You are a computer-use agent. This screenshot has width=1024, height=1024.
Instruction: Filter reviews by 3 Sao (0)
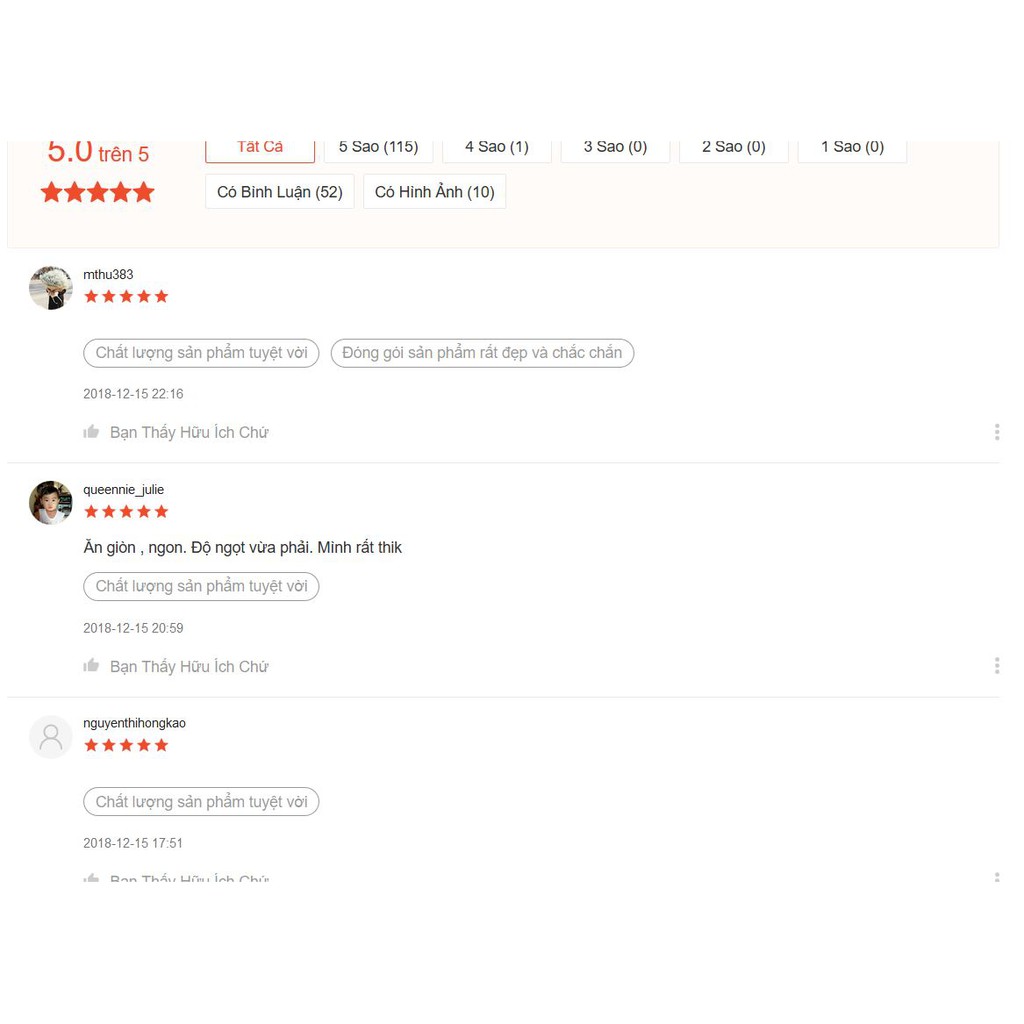615,150
